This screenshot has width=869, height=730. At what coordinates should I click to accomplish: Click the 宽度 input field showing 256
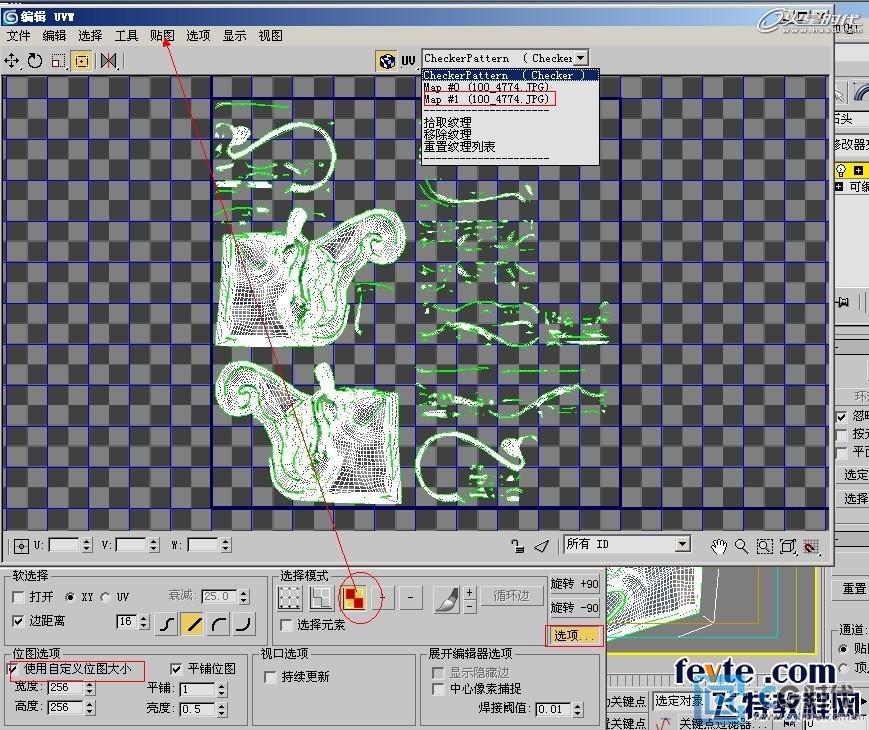tap(66, 688)
